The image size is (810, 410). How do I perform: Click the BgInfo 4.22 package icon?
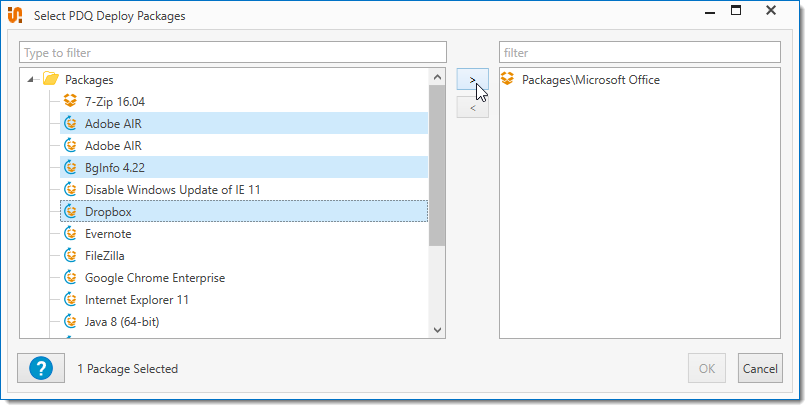point(70,167)
